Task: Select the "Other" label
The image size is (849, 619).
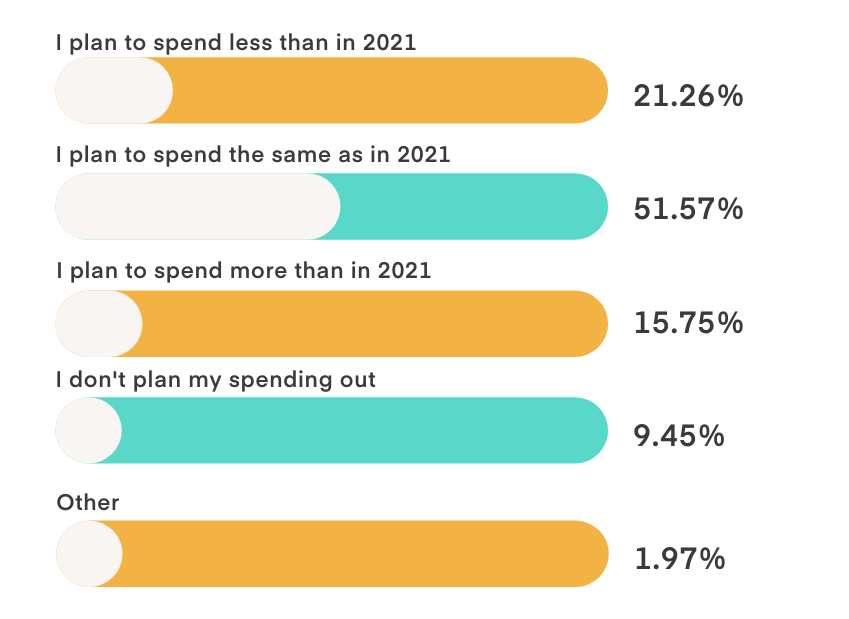Action: point(88,502)
